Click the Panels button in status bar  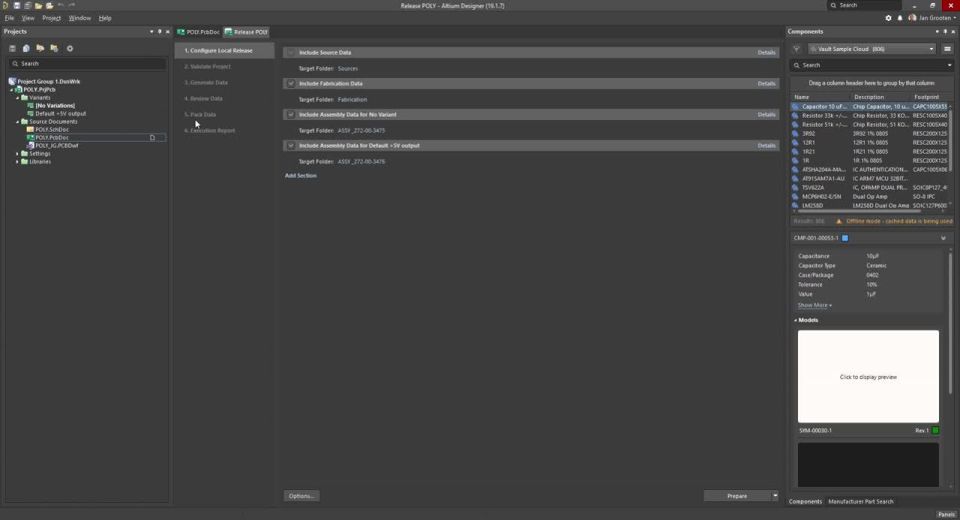point(946,514)
